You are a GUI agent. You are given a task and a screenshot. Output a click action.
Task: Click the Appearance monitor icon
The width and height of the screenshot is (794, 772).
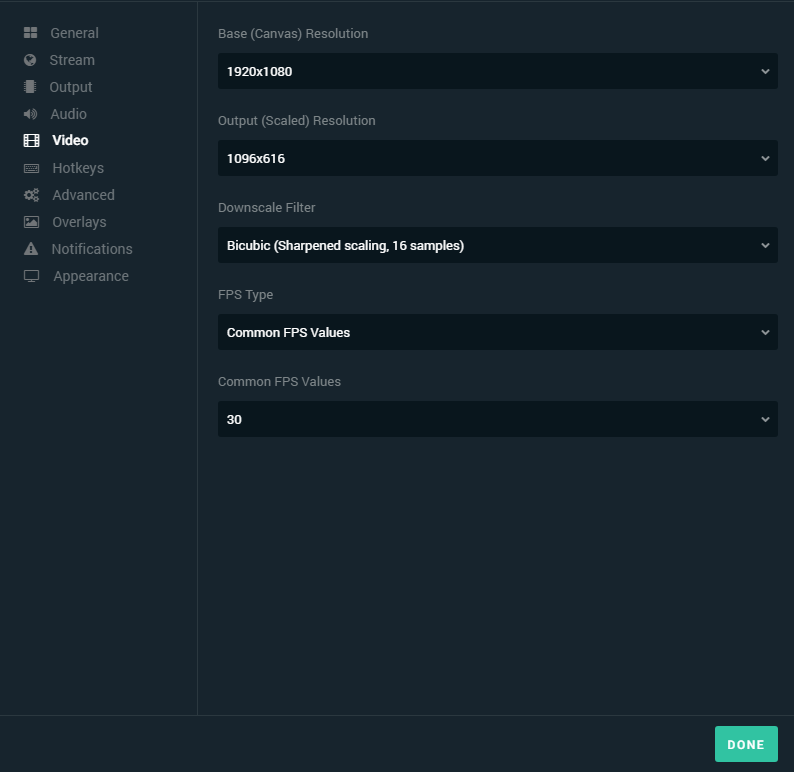click(x=31, y=276)
